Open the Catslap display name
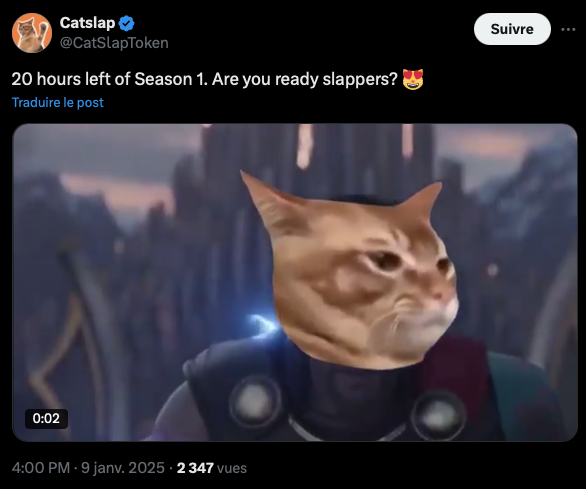586x489 pixels. (87, 23)
